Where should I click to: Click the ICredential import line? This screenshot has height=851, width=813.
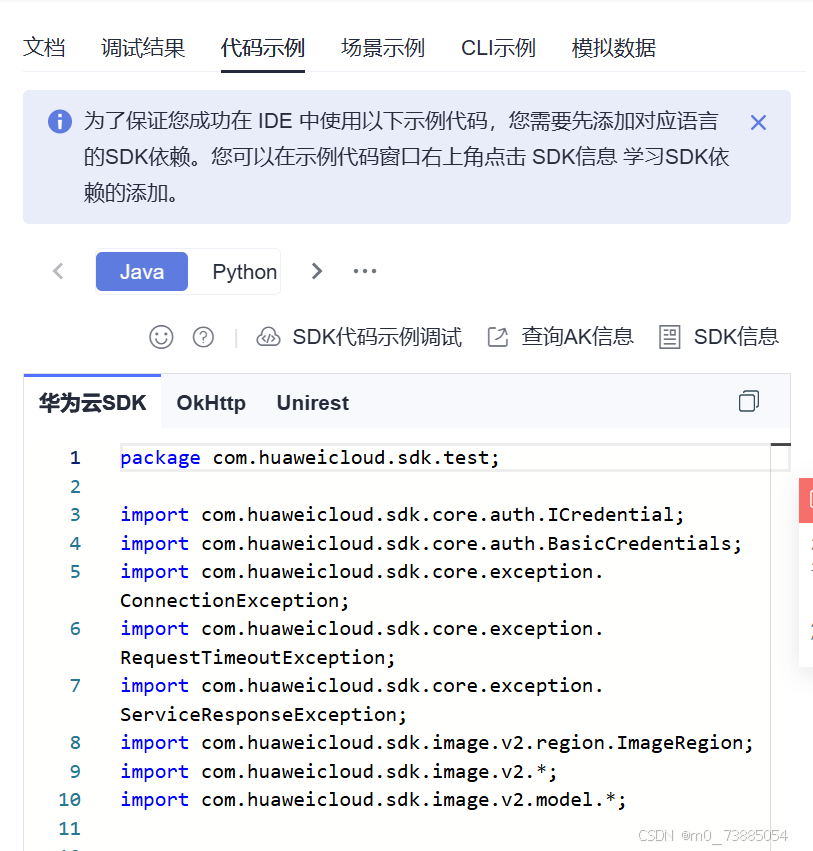click(402, 515)
